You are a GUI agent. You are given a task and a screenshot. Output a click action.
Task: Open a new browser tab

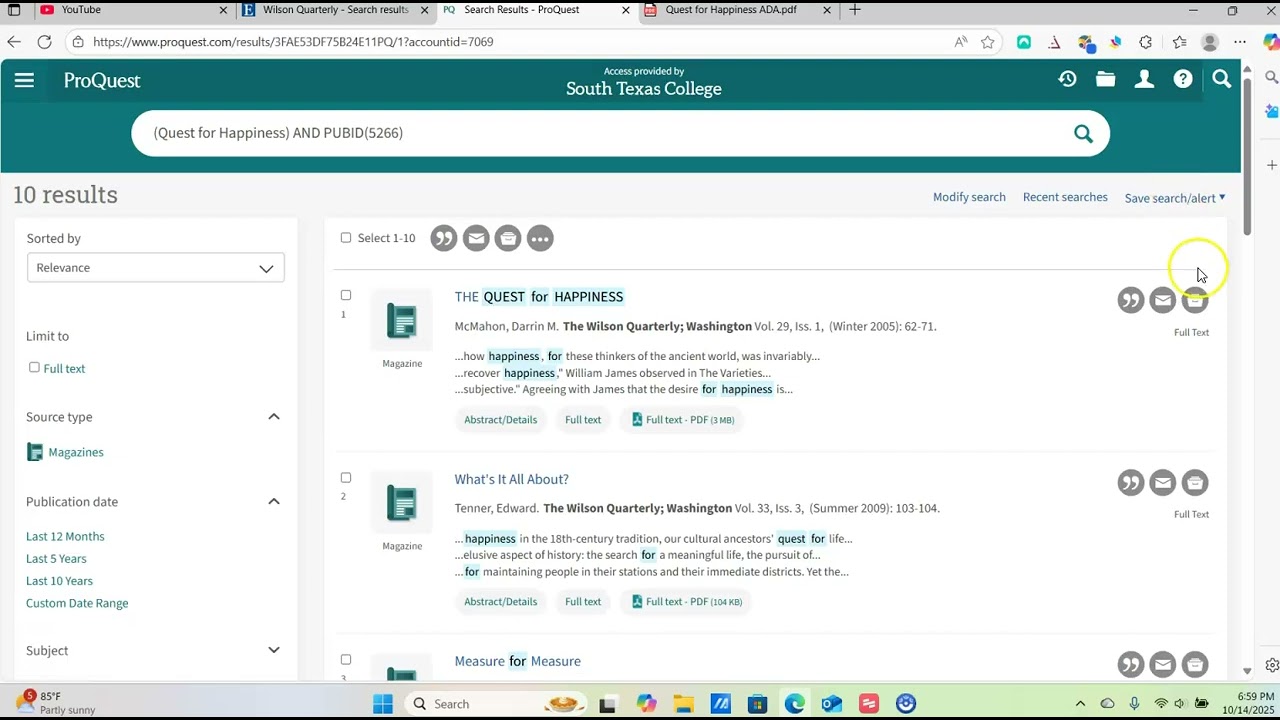pos(854,10)
